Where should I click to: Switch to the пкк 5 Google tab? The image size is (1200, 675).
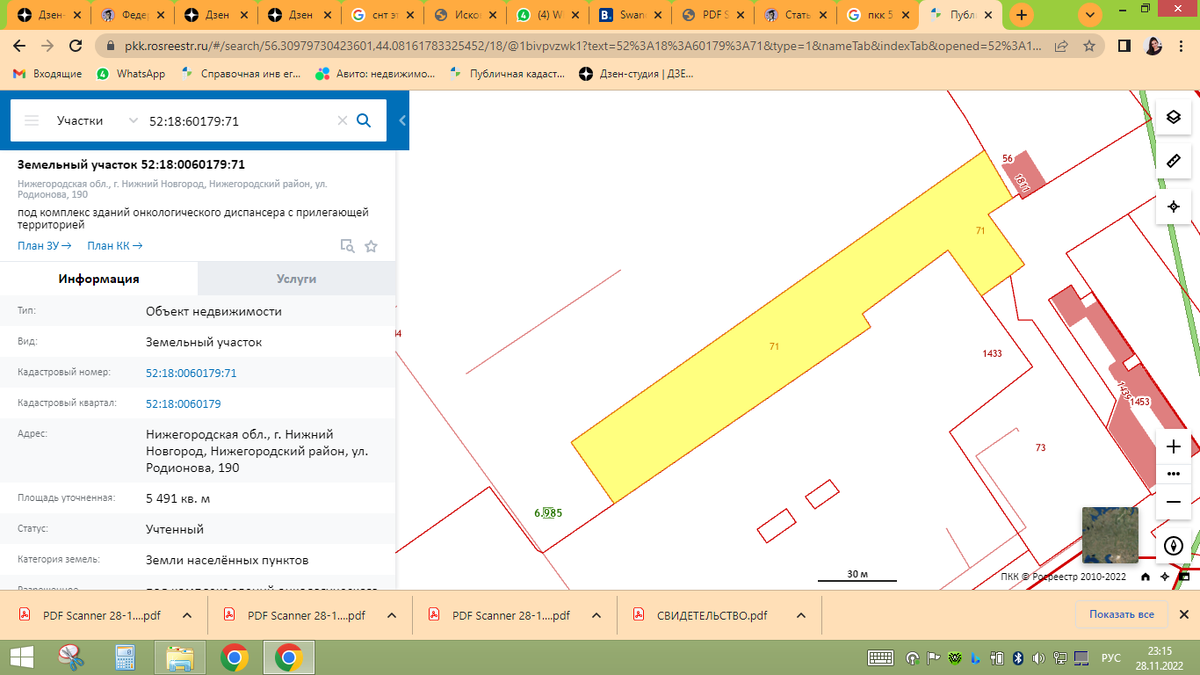point(877,16)
